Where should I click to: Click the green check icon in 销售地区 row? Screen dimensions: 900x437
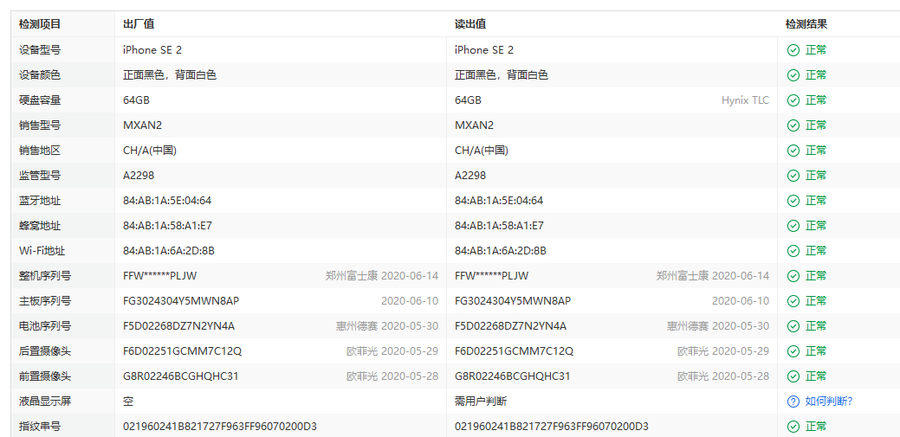pos(793,150)
